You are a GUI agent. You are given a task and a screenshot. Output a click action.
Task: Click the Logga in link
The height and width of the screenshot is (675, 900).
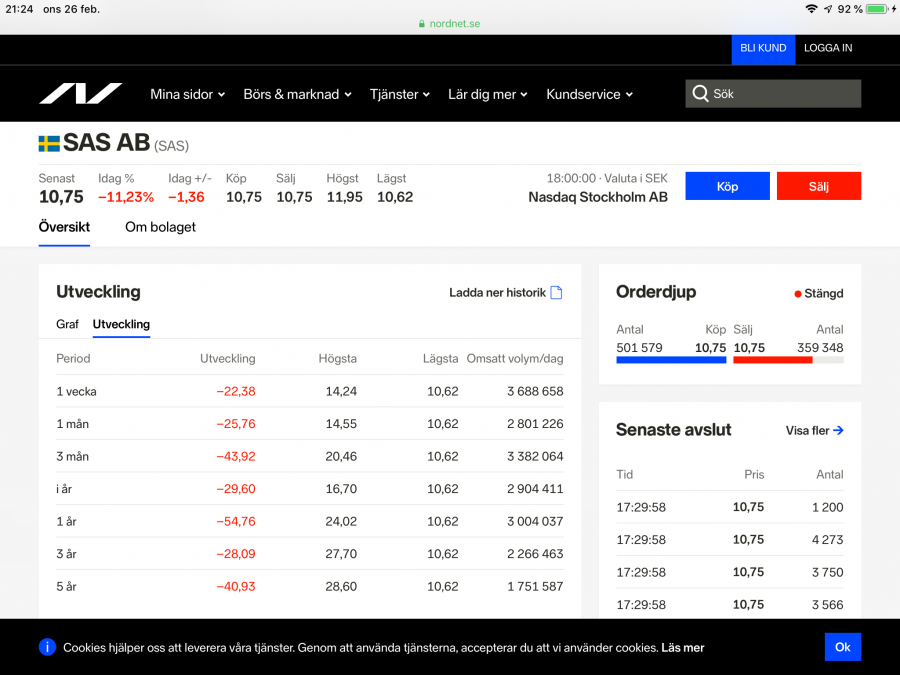point(828,48)
